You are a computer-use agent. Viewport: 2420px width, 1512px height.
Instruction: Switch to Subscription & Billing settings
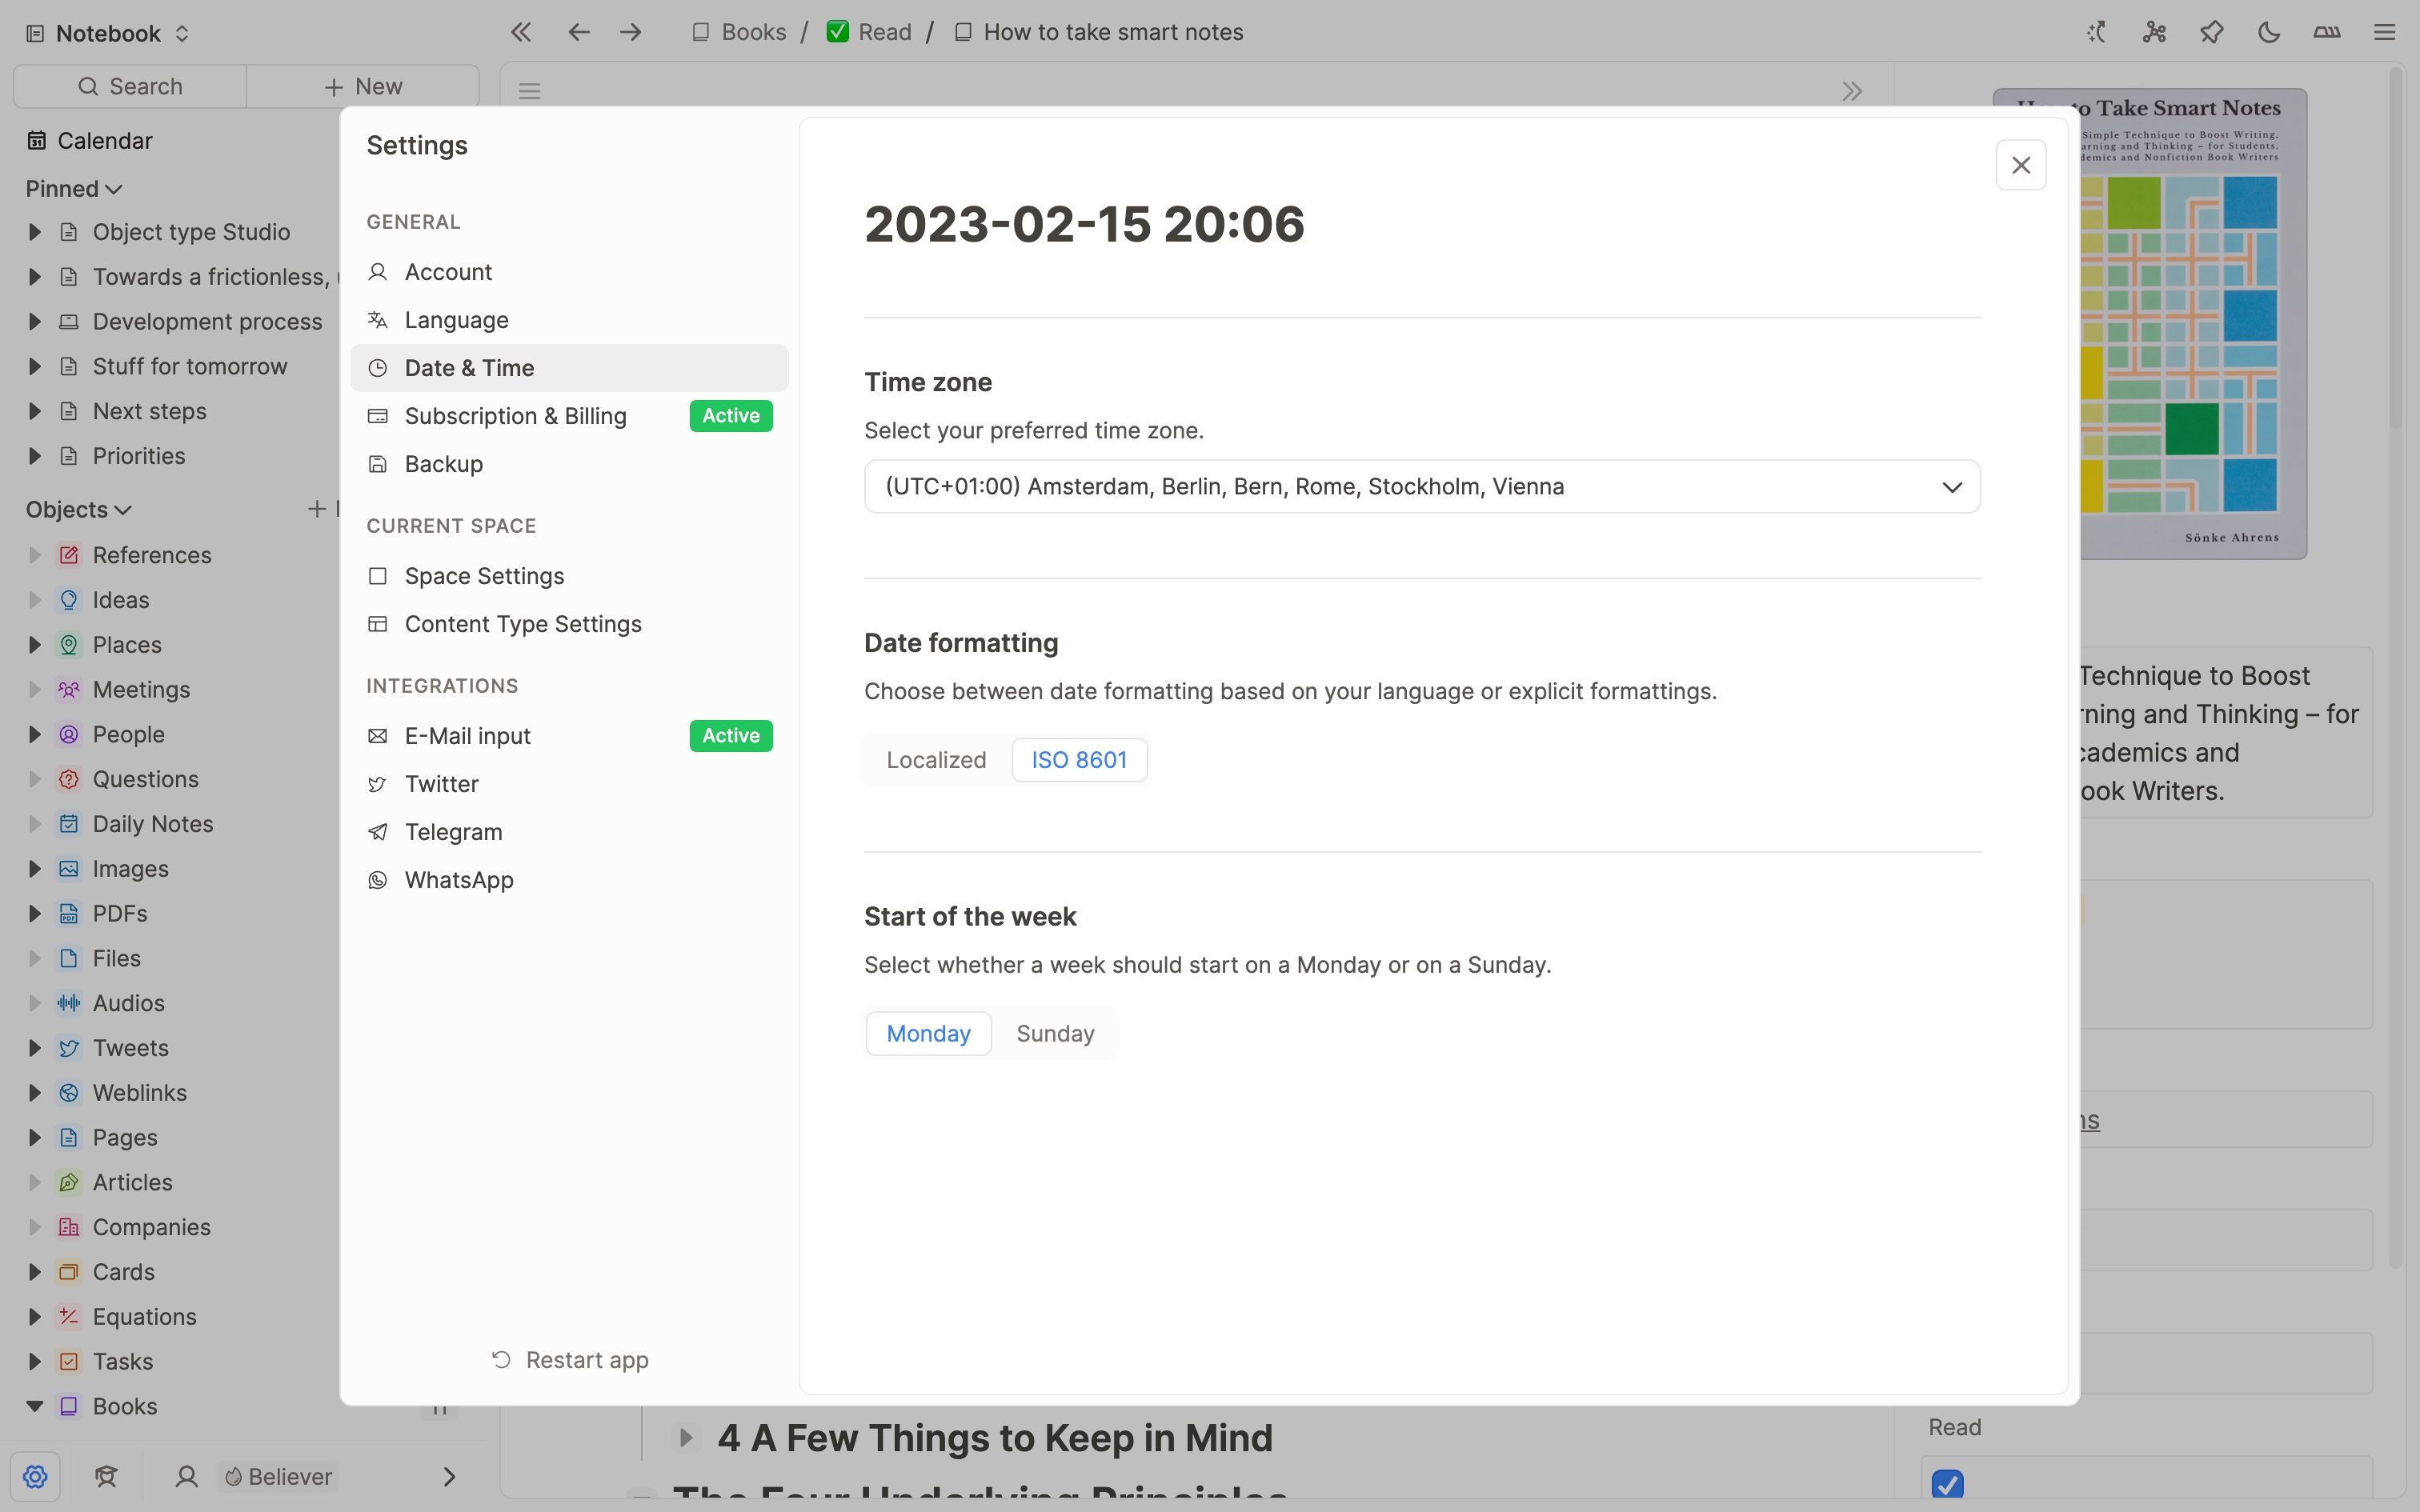[x=515, y=416]
